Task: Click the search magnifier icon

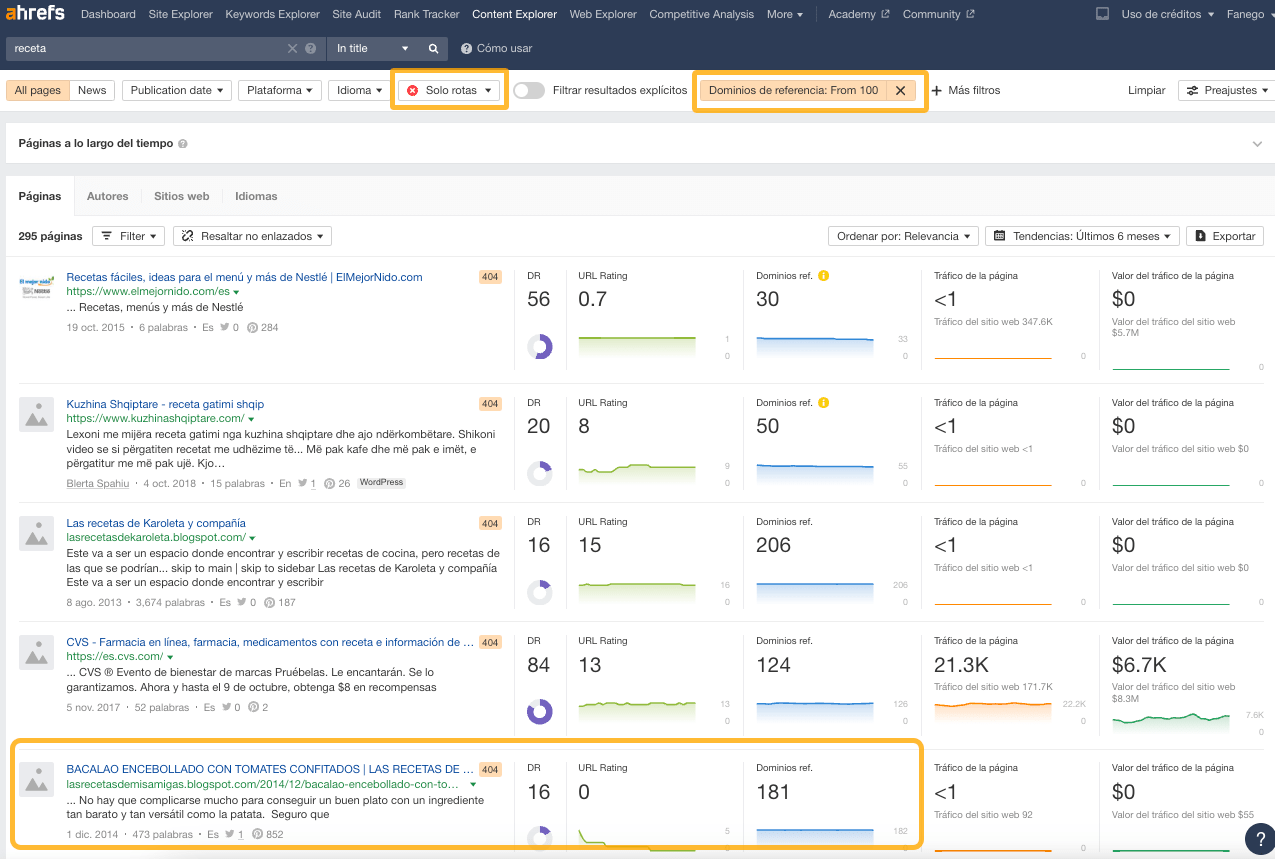Action: point(434,48)
